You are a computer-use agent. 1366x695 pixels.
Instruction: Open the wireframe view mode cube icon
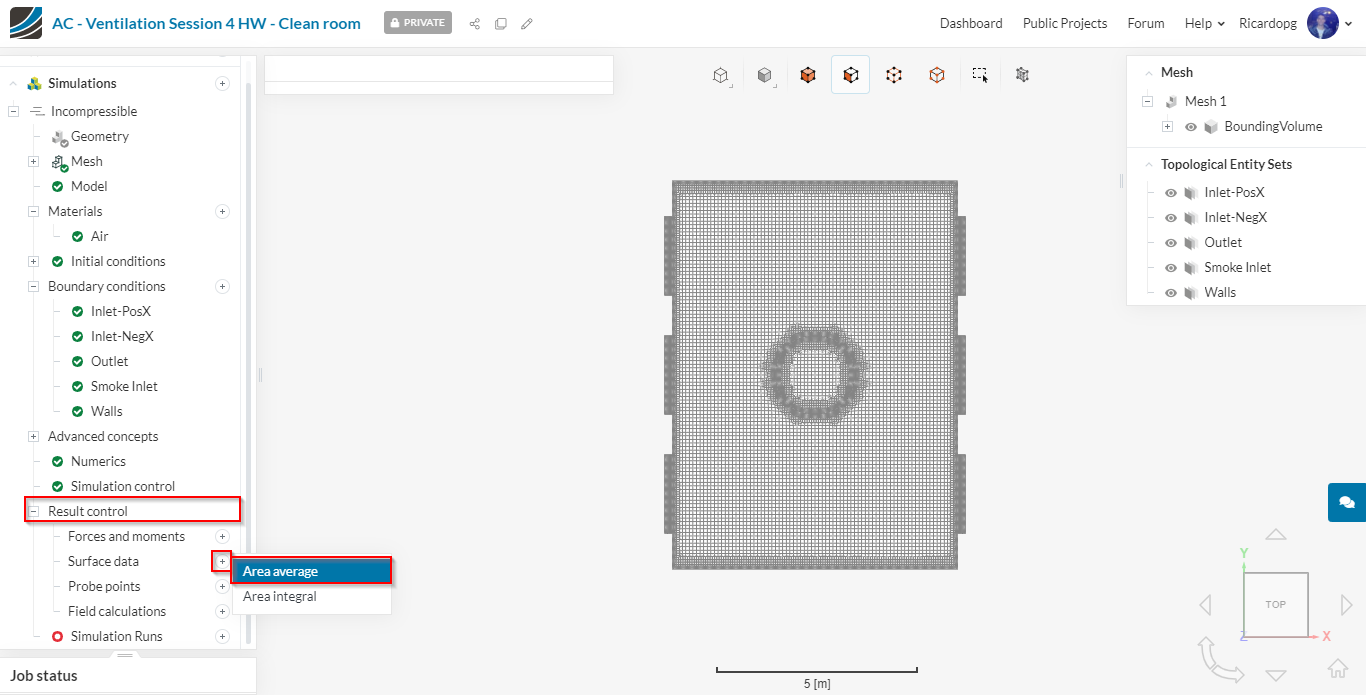tap(721, 75)
